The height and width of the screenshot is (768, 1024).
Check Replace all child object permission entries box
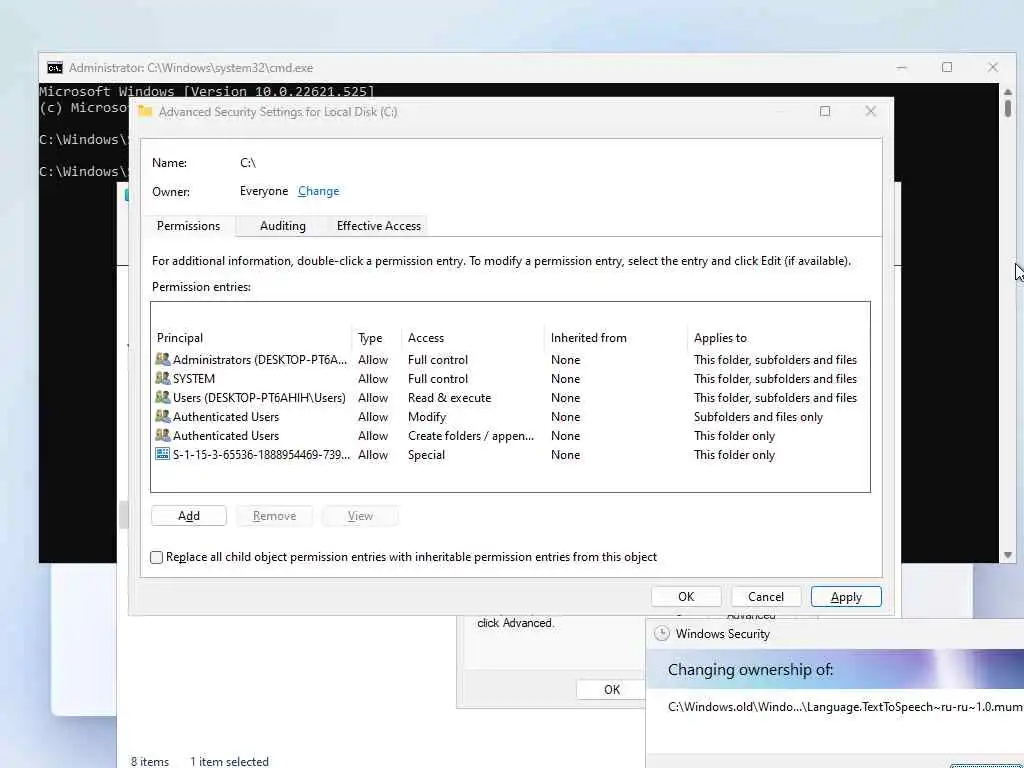tap(156, 557)
